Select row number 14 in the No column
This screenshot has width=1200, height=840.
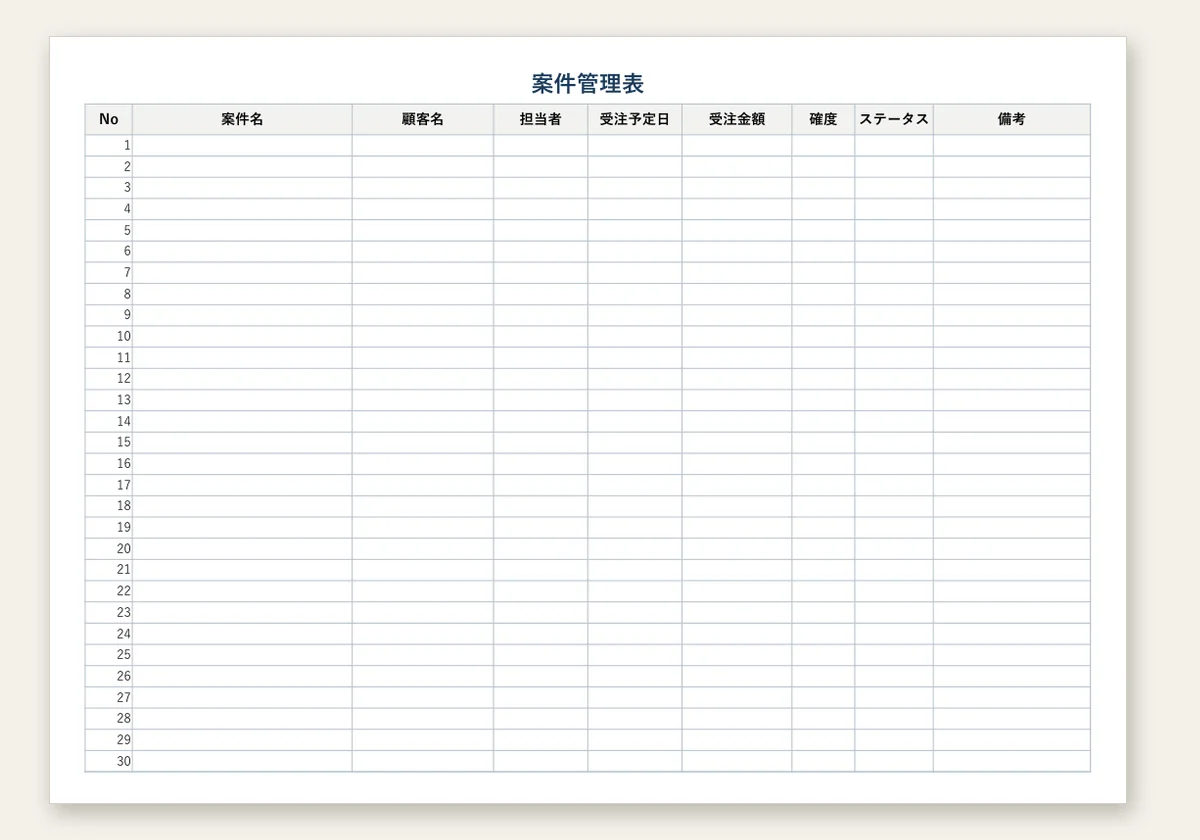coord(109,422)
